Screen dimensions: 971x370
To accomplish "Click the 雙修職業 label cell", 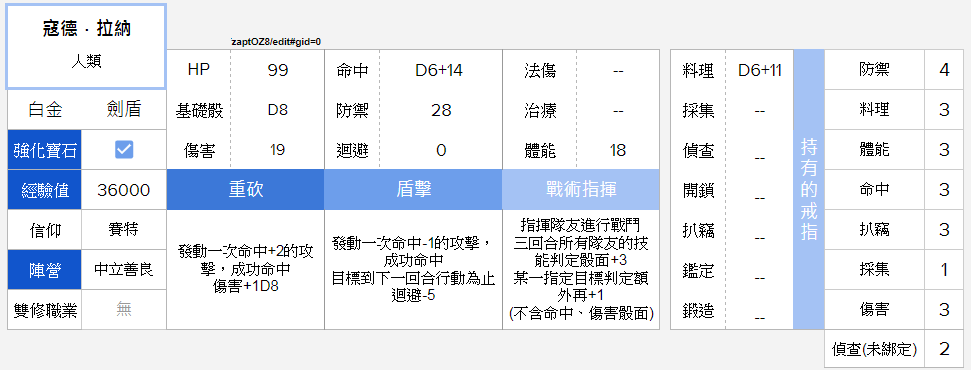I will click(x=45, y=310).
